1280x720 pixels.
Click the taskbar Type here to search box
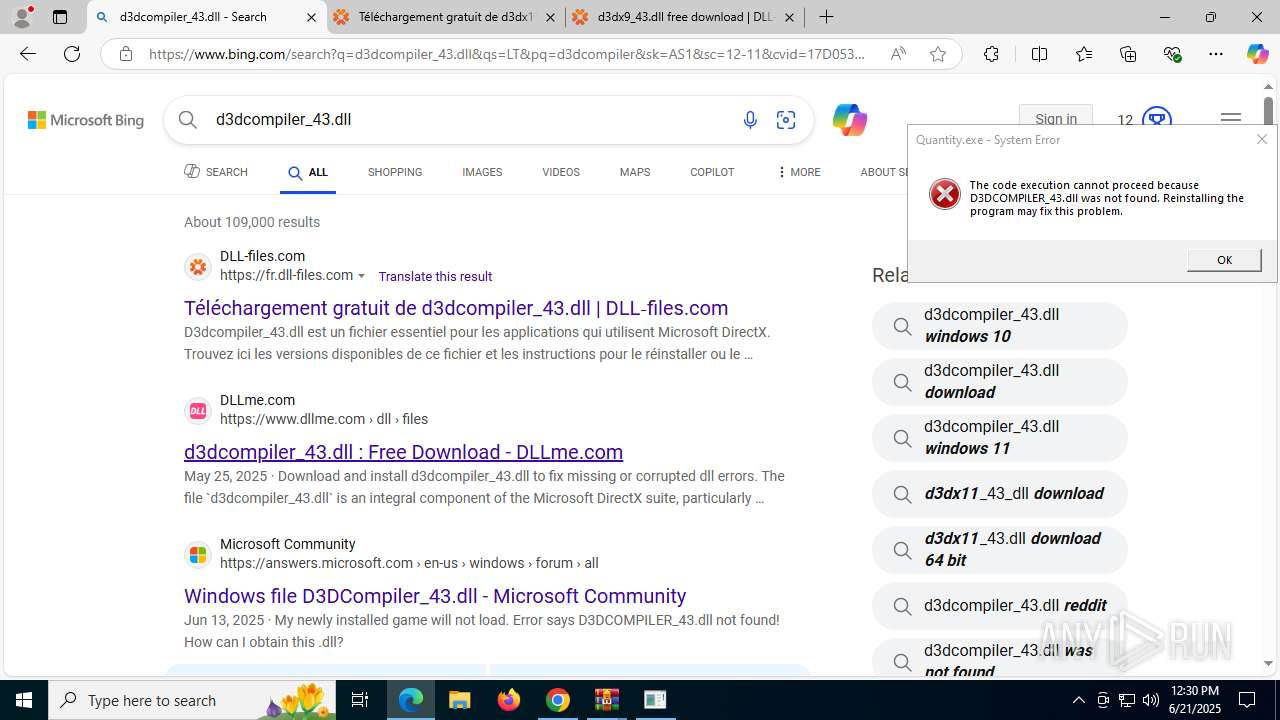pos(191,700)
